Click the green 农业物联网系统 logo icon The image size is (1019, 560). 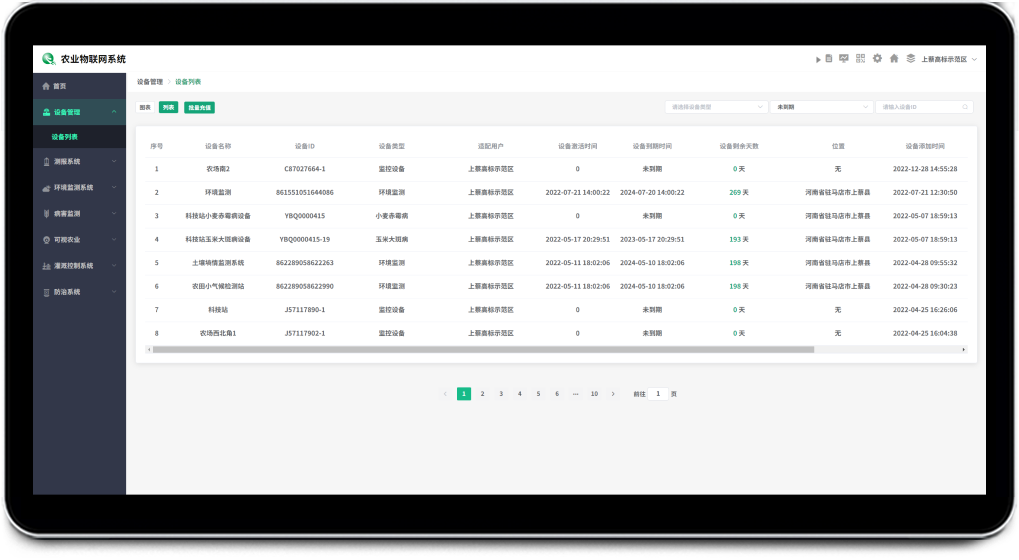click(48, 59)
